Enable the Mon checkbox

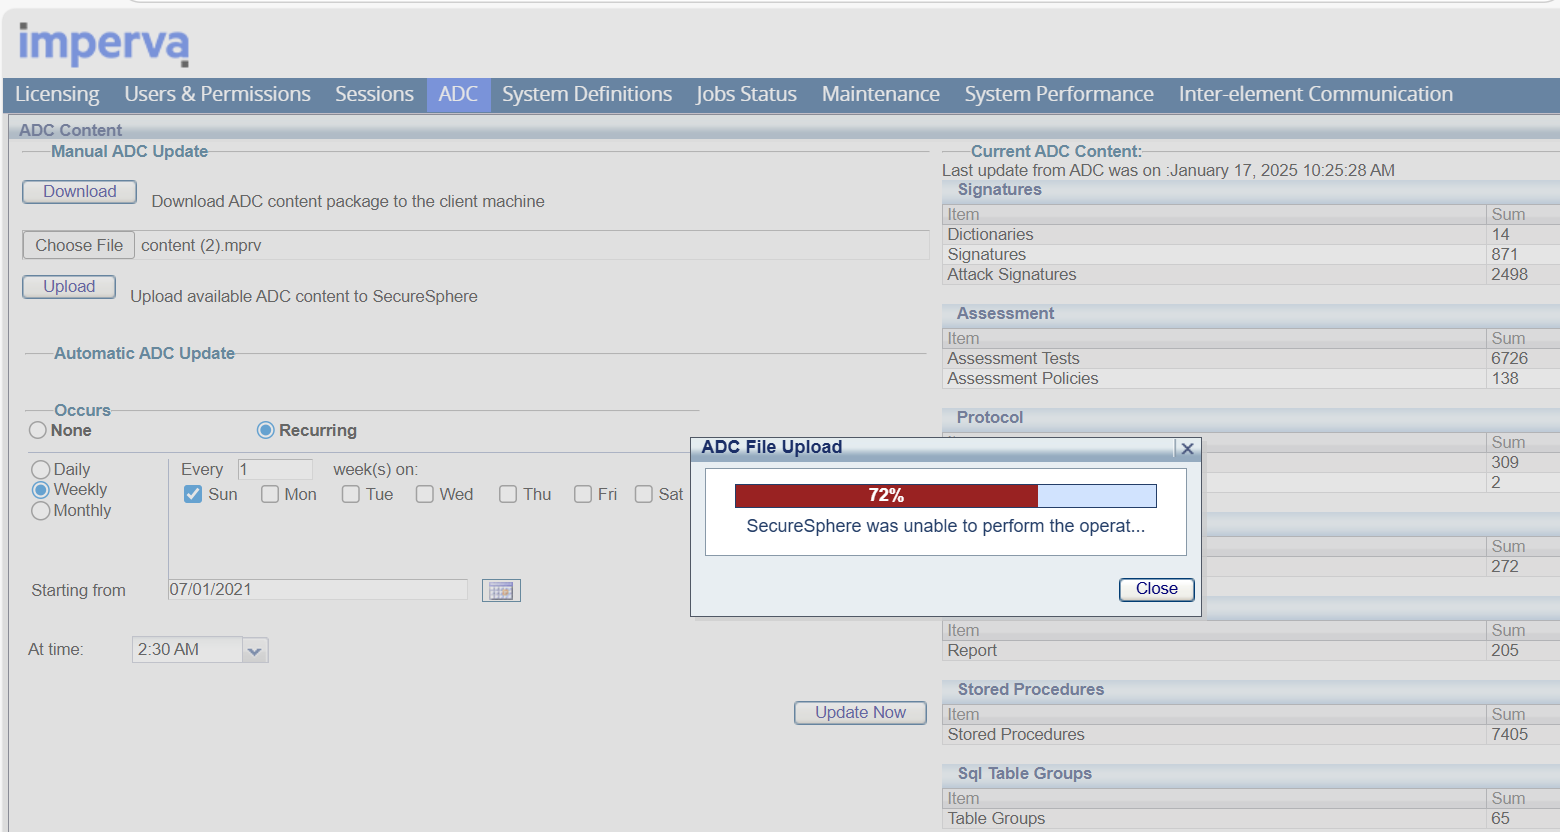click(x=270, y=494)
